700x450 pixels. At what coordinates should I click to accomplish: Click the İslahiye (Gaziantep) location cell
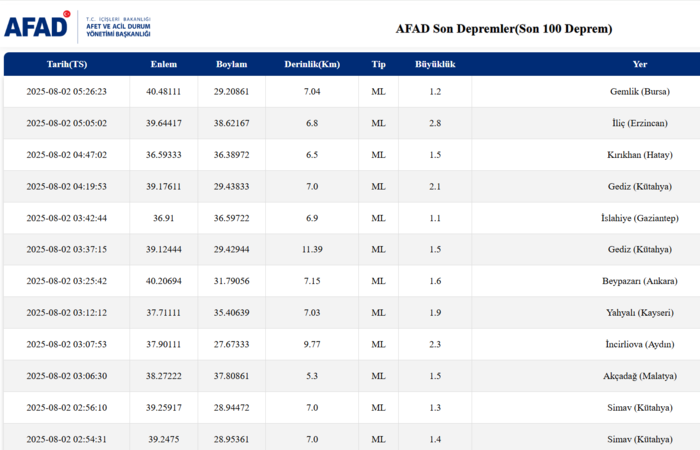point(640,218)
